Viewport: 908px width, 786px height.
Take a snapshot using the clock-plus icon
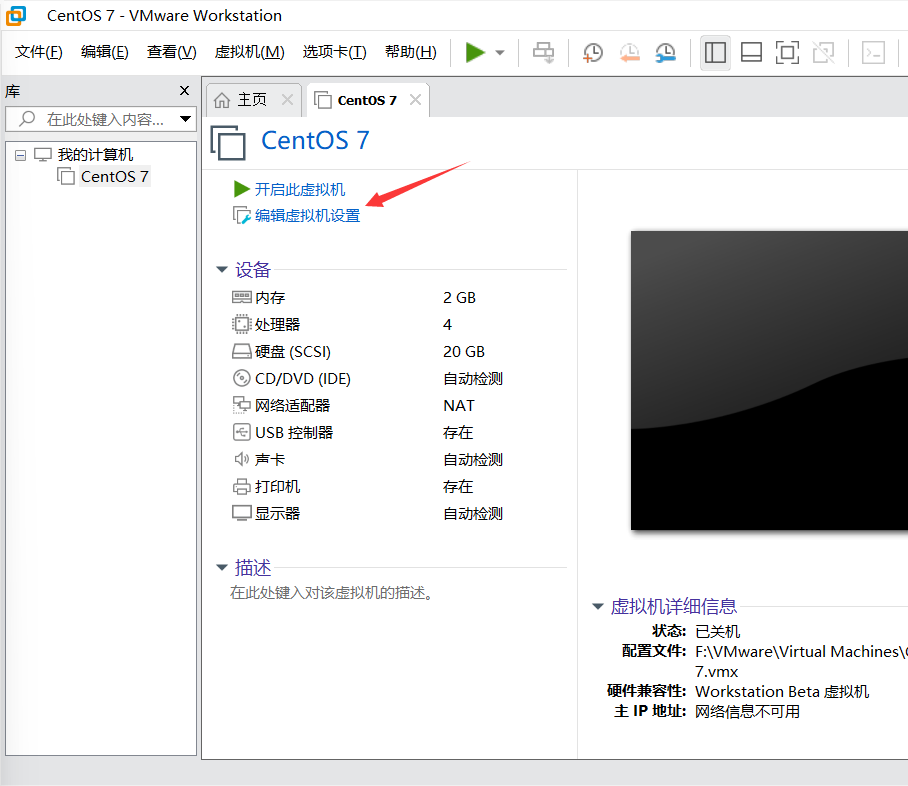point(592,53)
